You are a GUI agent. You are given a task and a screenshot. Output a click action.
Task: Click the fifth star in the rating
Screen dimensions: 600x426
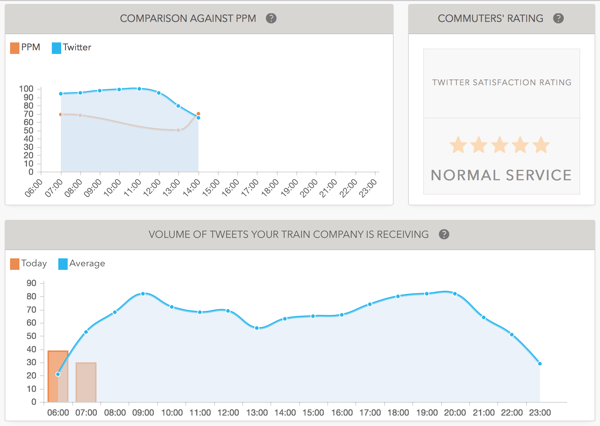tap(541, 145)
